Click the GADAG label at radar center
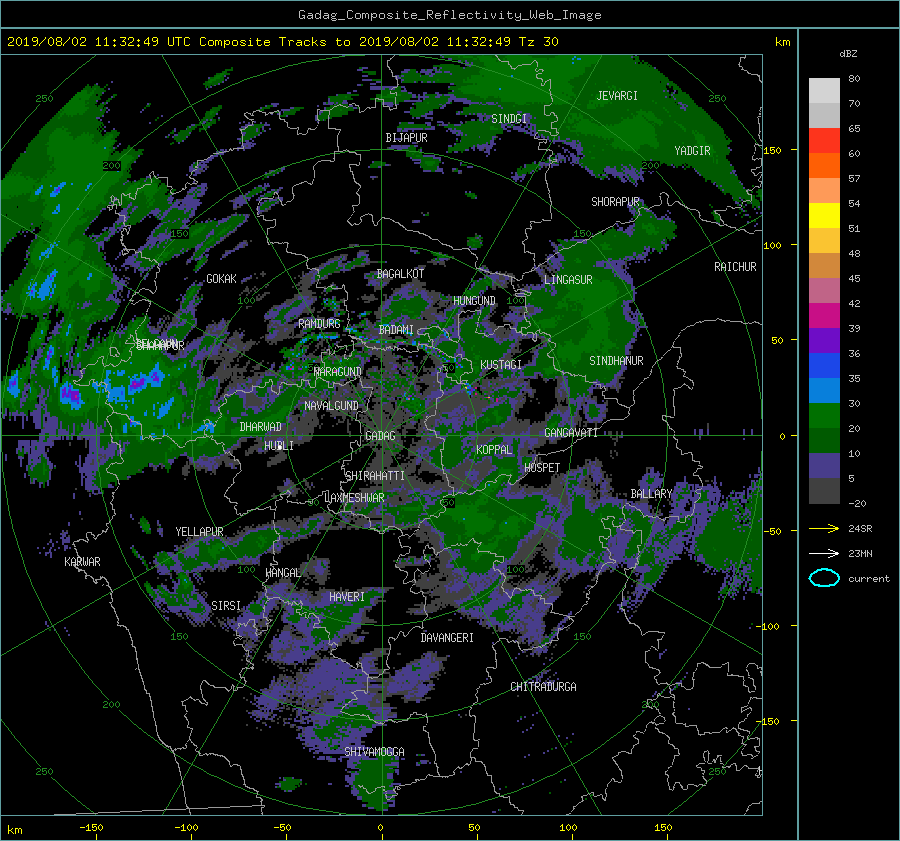The width and height of the screenshot is (900, 841). tap(380, 436)
